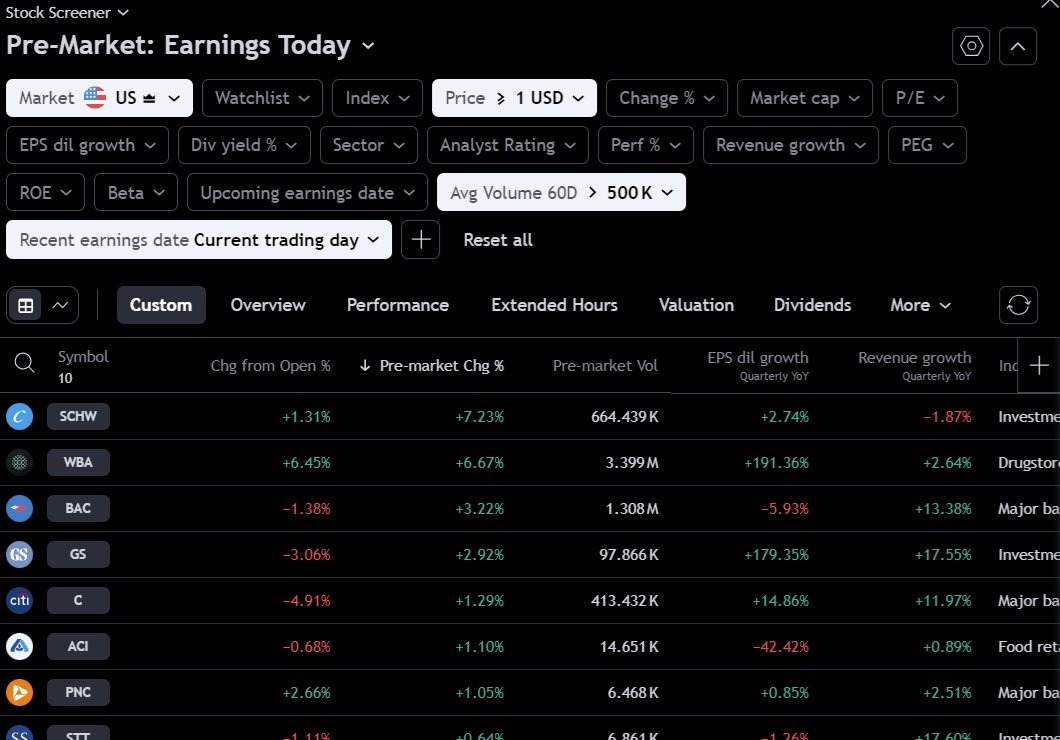This screenshot has width=1060, height=740.
Task: Sort by Revenue growth column header
Action: click(915, 366)
